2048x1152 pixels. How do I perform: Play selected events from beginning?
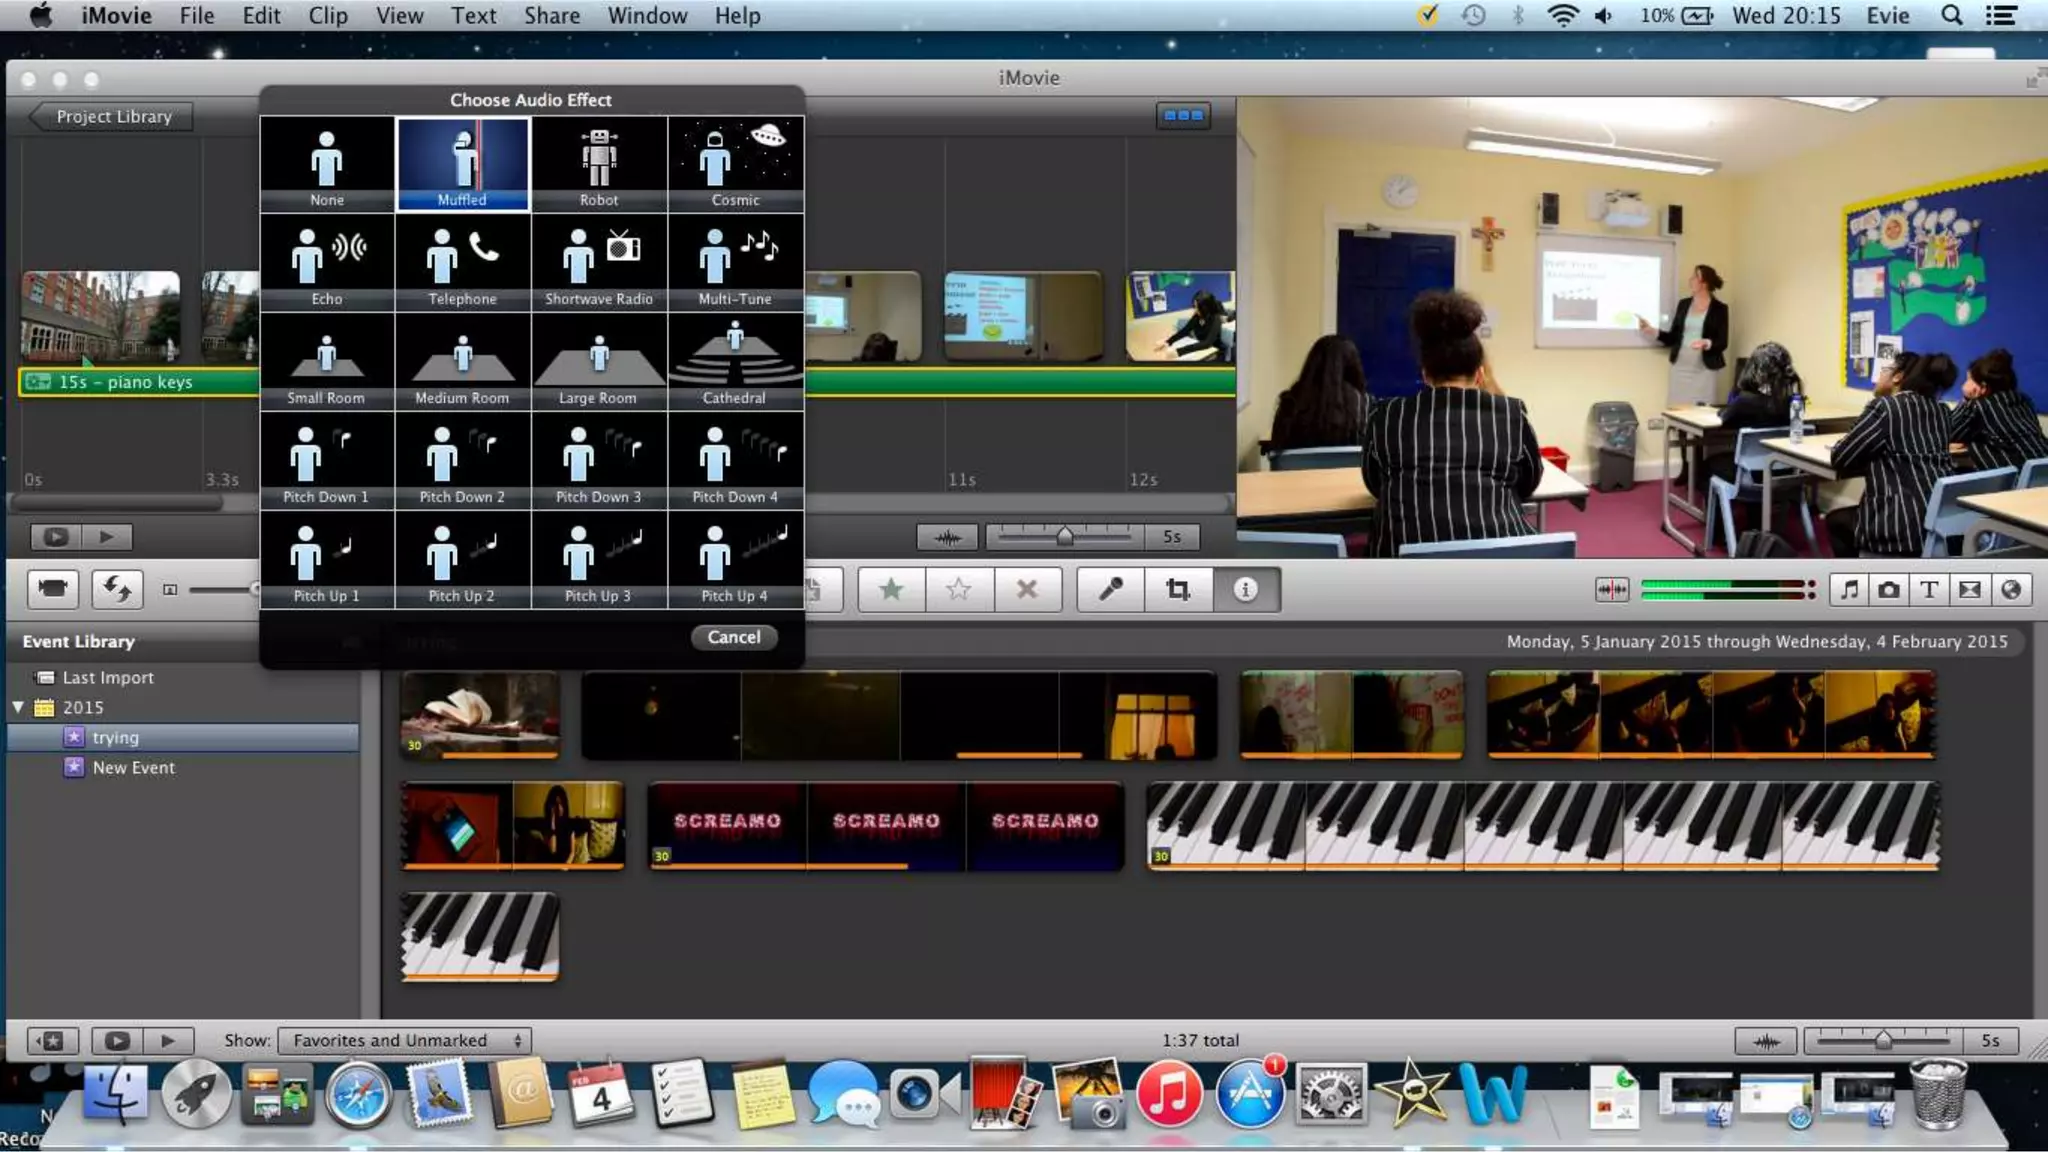(x=168, y=1041)
